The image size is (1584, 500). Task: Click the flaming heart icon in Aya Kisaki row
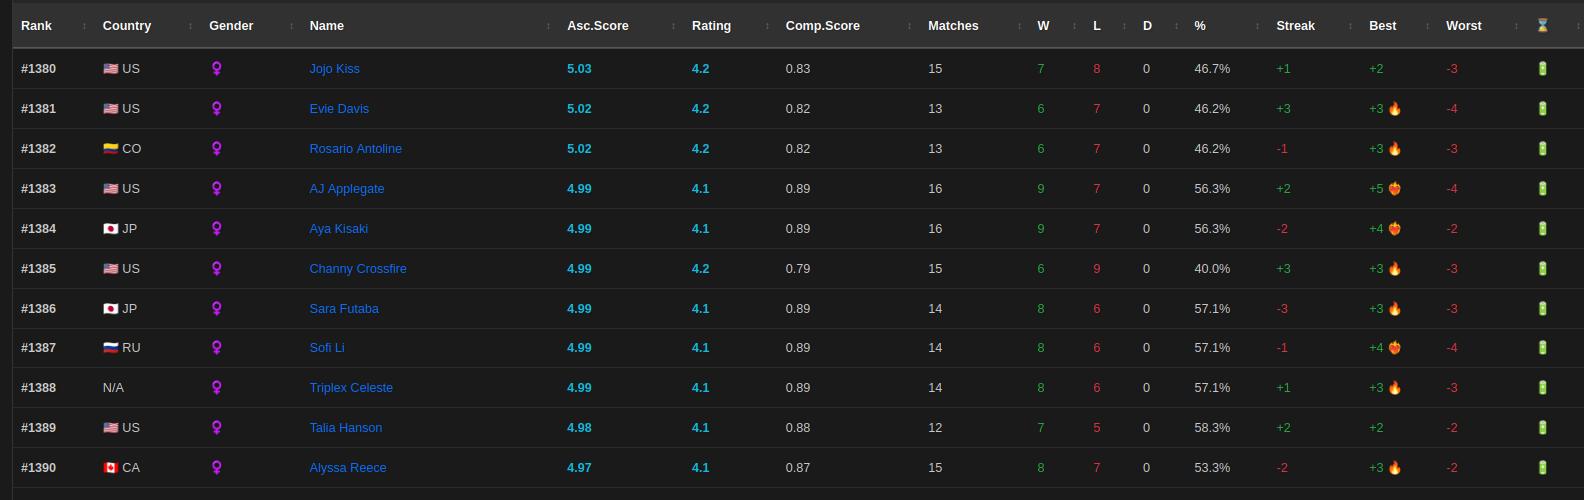[x=1395, y=229]
